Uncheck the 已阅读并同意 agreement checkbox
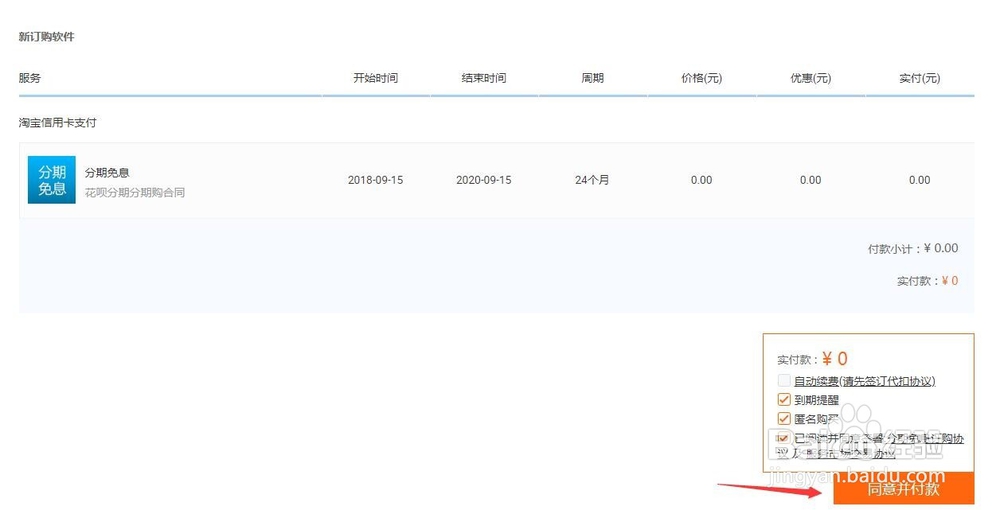The image size is (1000, 510). 783,439
